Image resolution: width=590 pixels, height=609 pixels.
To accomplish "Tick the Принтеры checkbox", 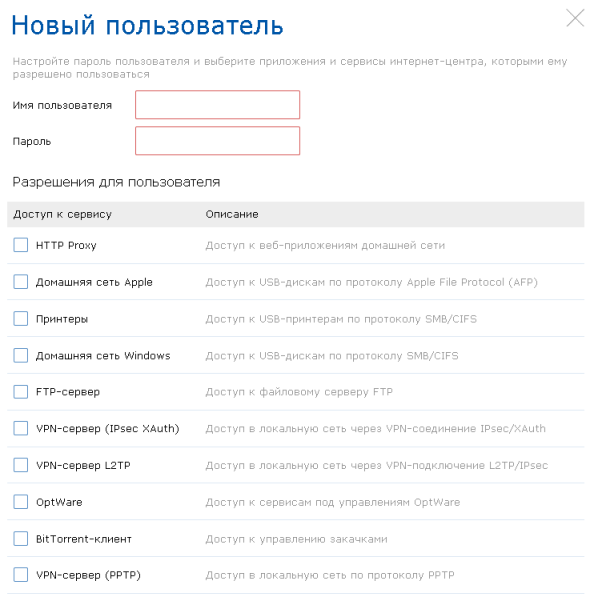I will click(x=21, y=318).
